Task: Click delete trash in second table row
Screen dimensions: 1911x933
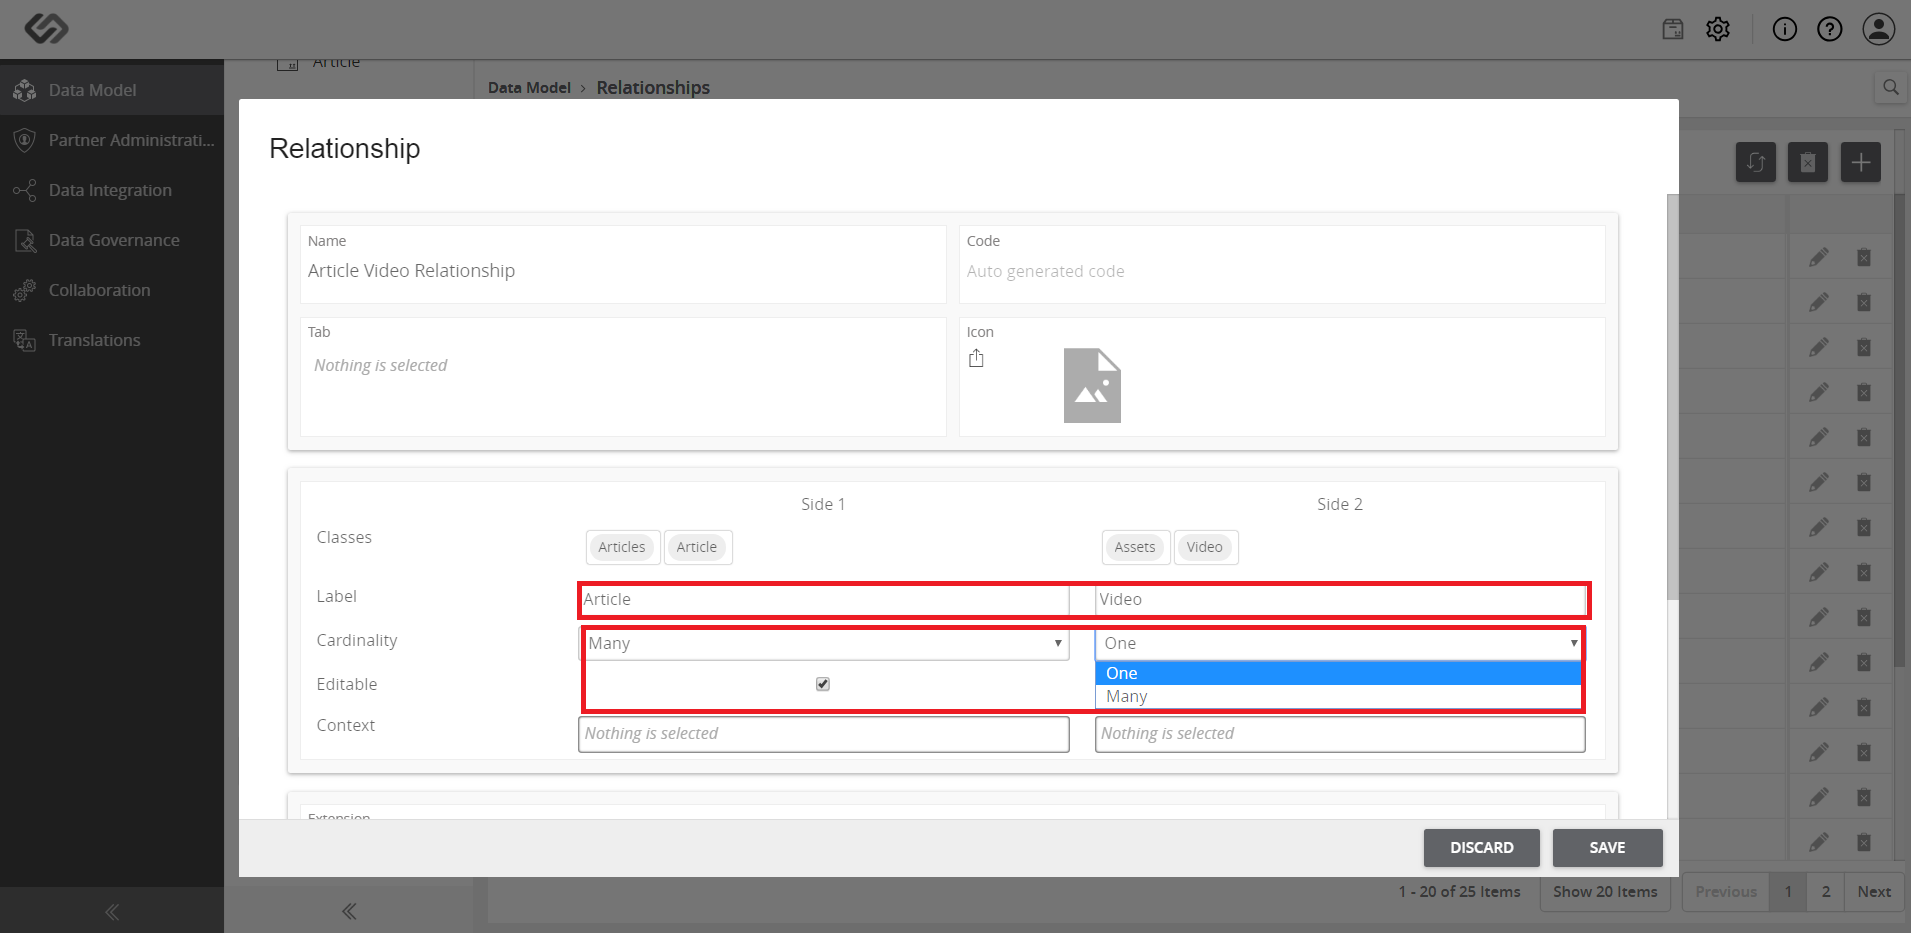Action: [1864, 302]
